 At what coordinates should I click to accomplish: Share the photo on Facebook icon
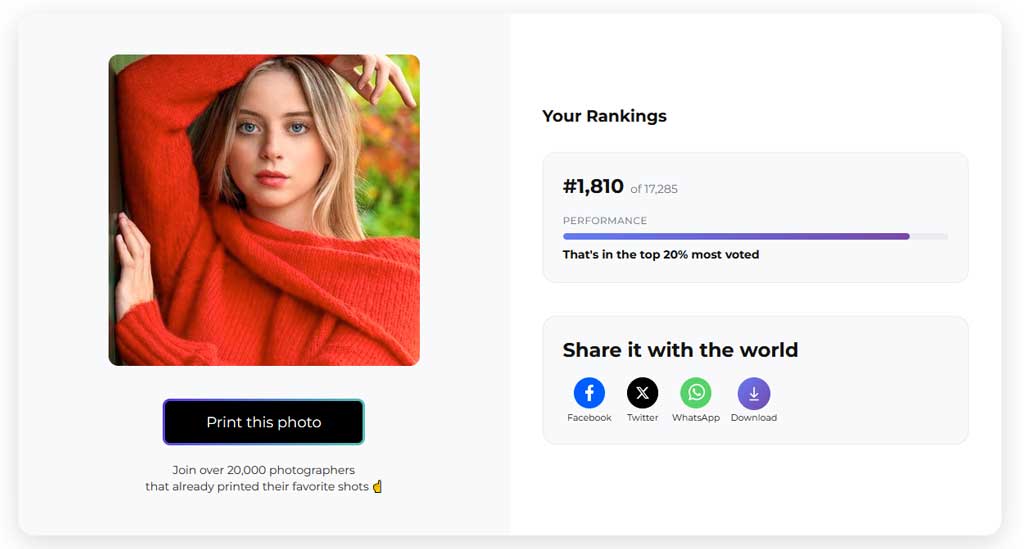[589, 393]
